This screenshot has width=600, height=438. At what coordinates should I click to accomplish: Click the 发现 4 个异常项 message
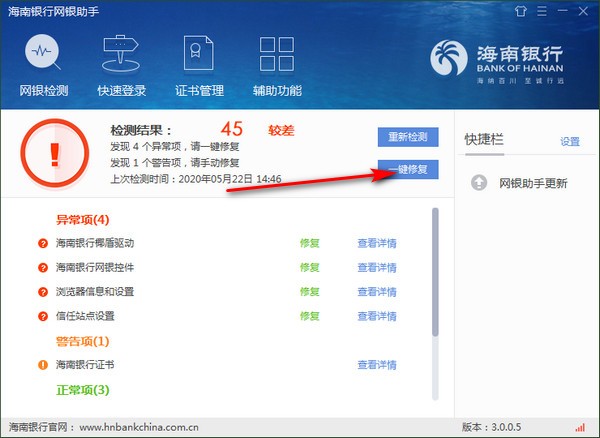tap(175, 147)
